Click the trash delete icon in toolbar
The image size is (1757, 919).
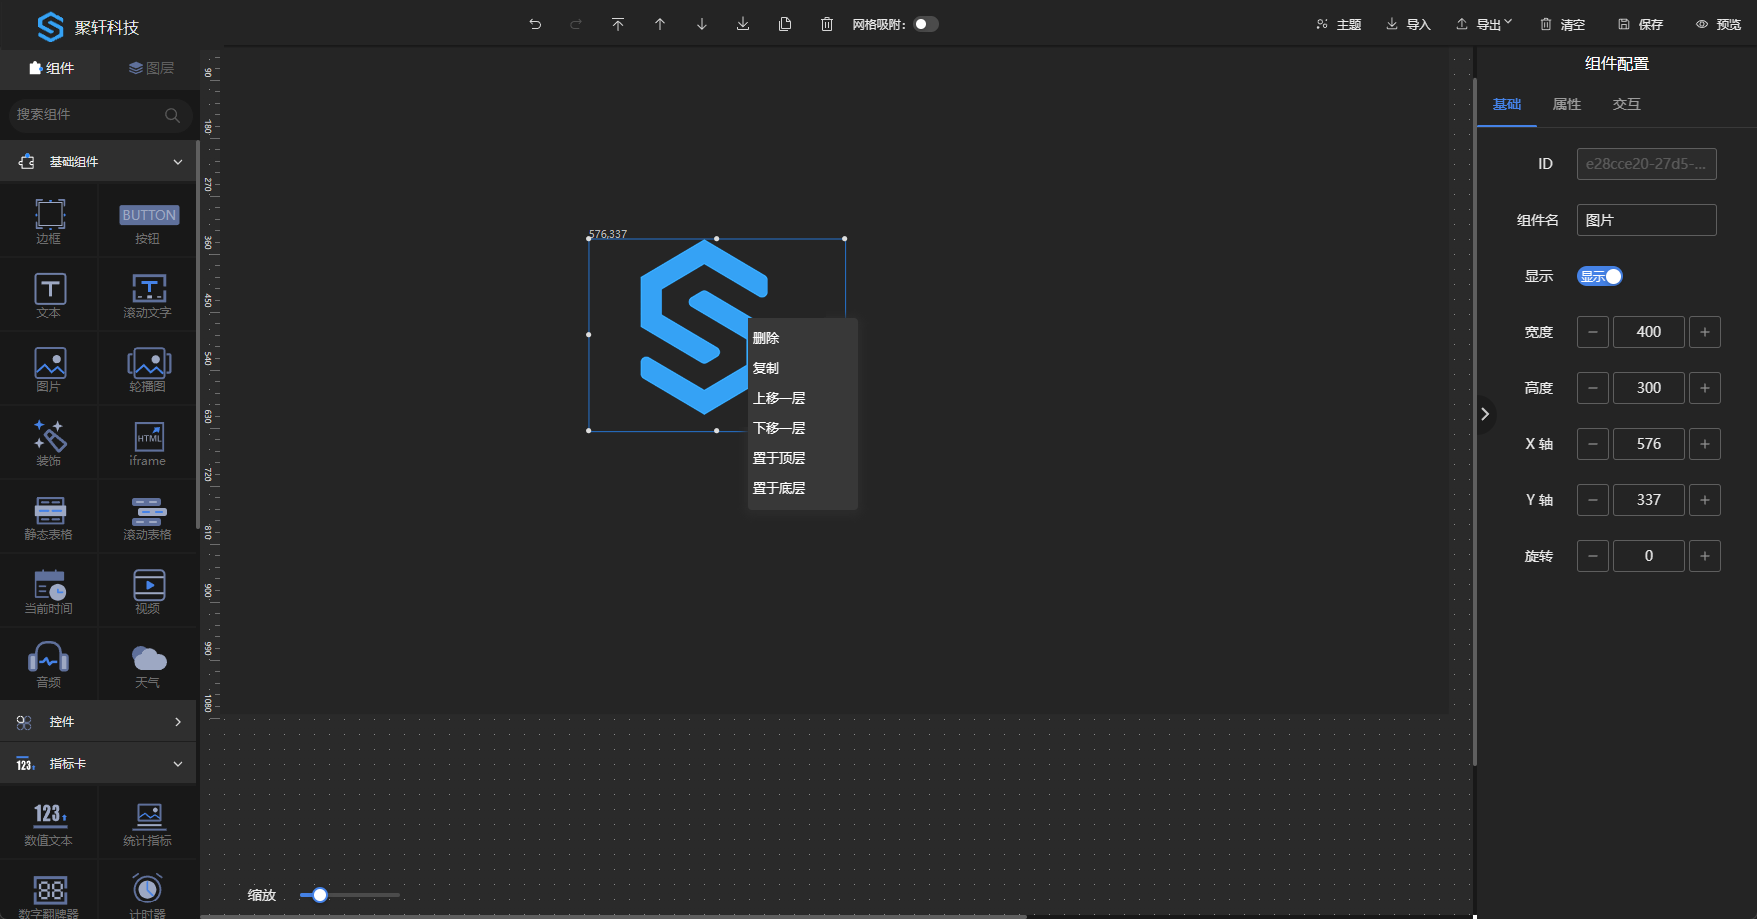[827, 24]
